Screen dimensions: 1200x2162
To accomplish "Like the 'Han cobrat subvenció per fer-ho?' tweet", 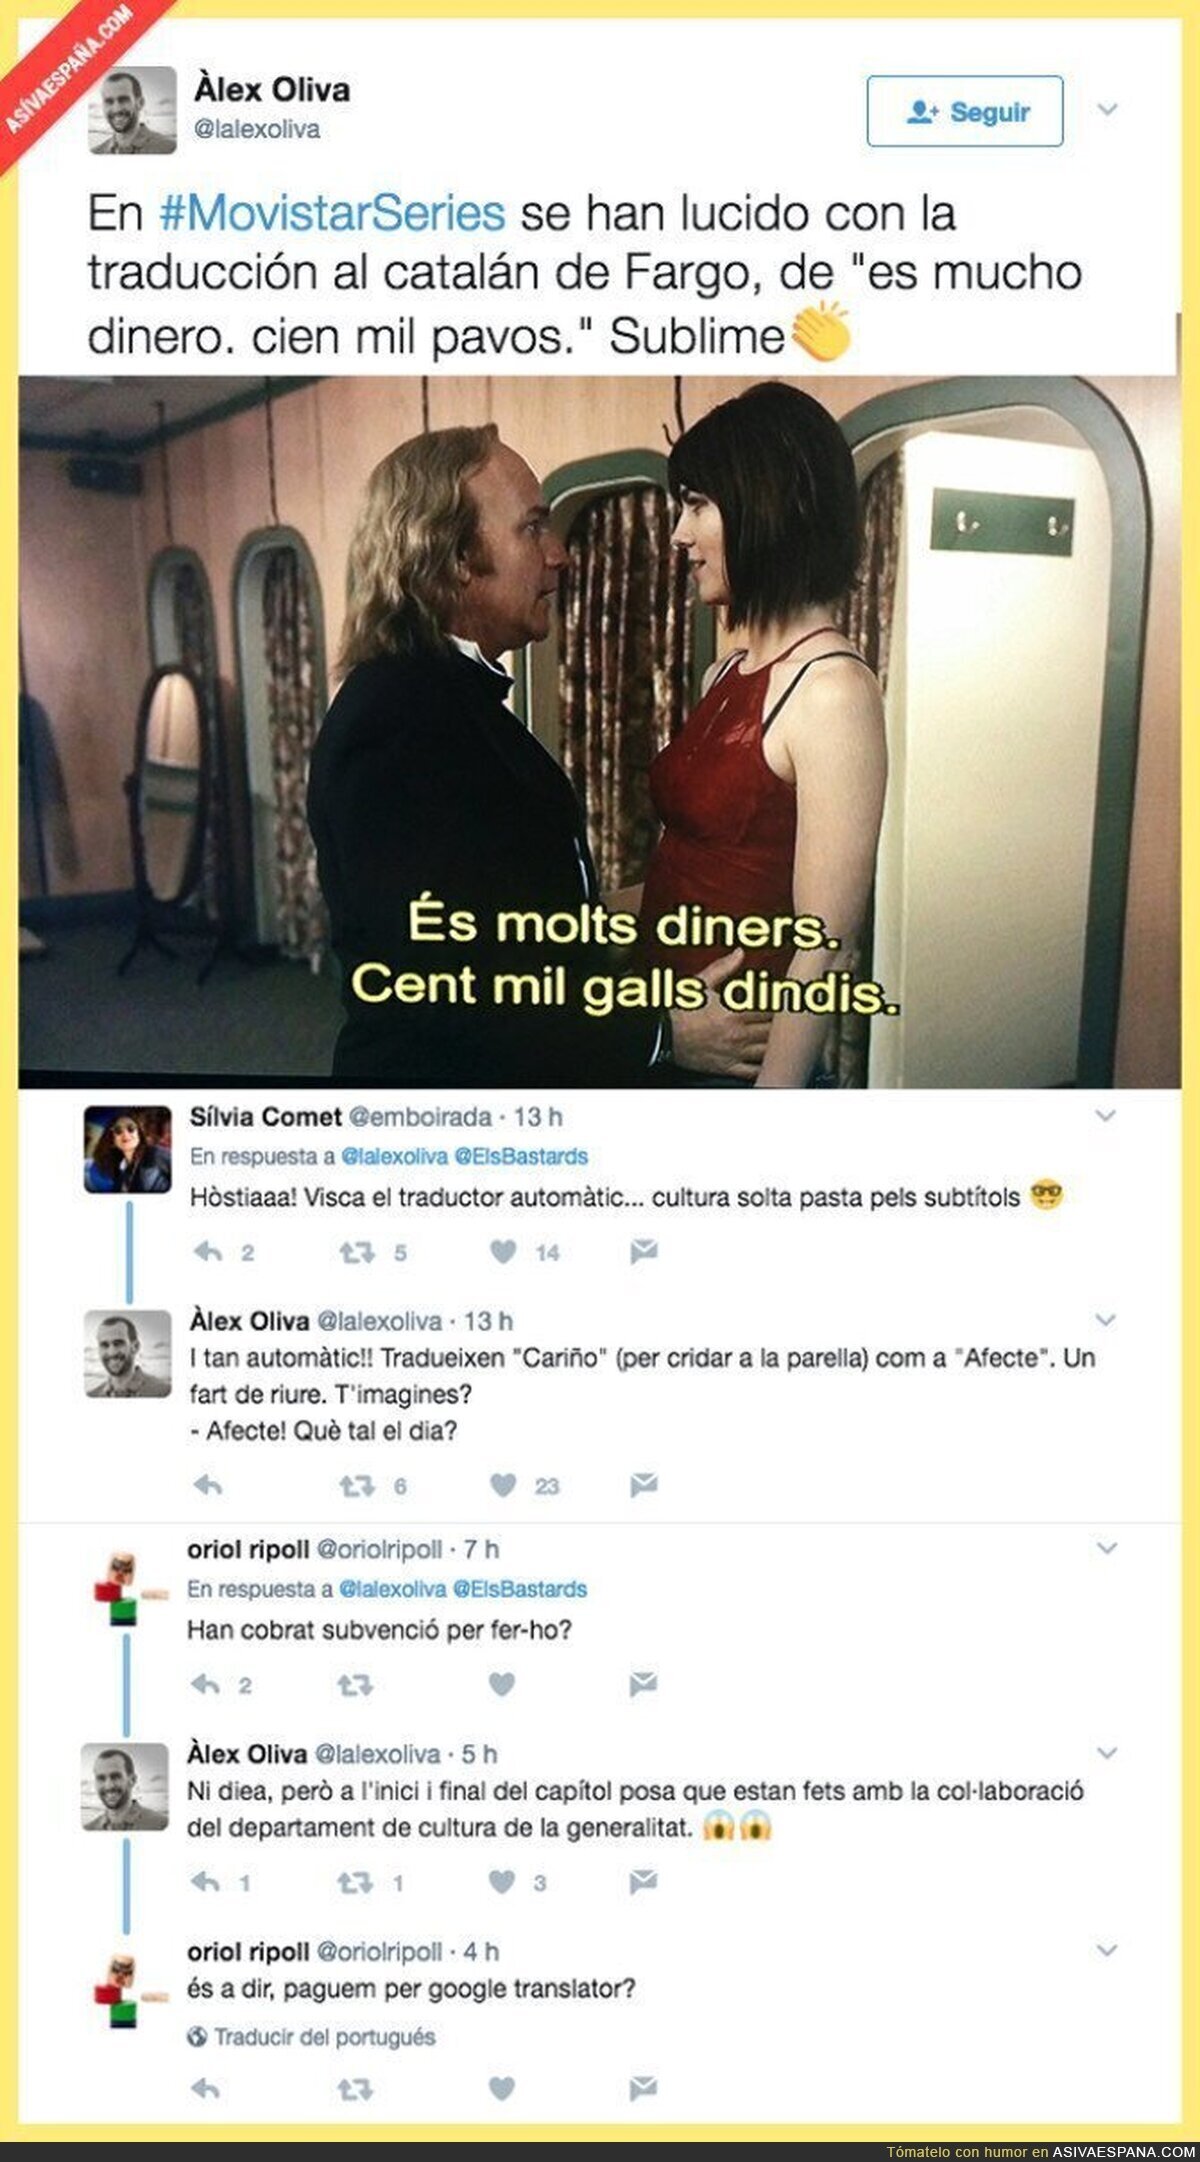I will click(x=502, y=1685).
